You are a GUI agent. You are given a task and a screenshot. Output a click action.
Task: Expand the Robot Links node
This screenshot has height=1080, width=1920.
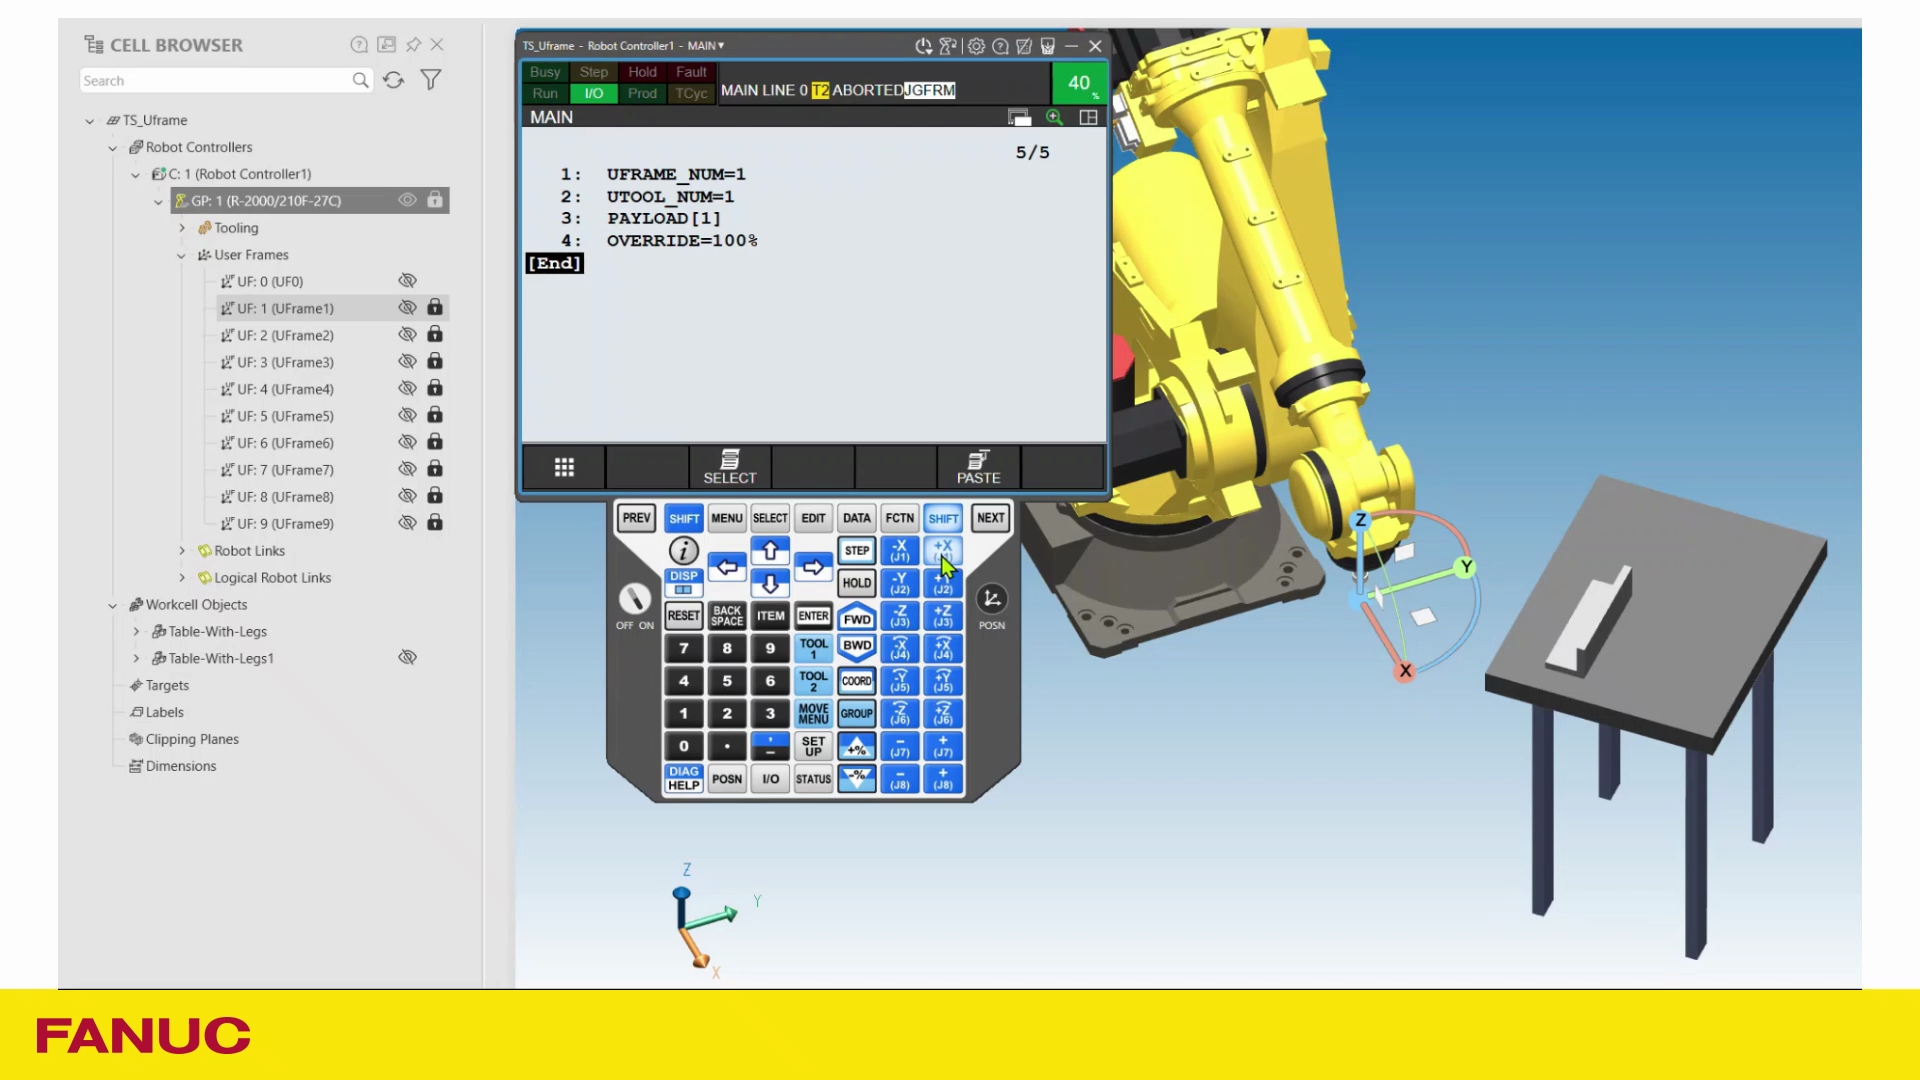click(x=182, y=551)
